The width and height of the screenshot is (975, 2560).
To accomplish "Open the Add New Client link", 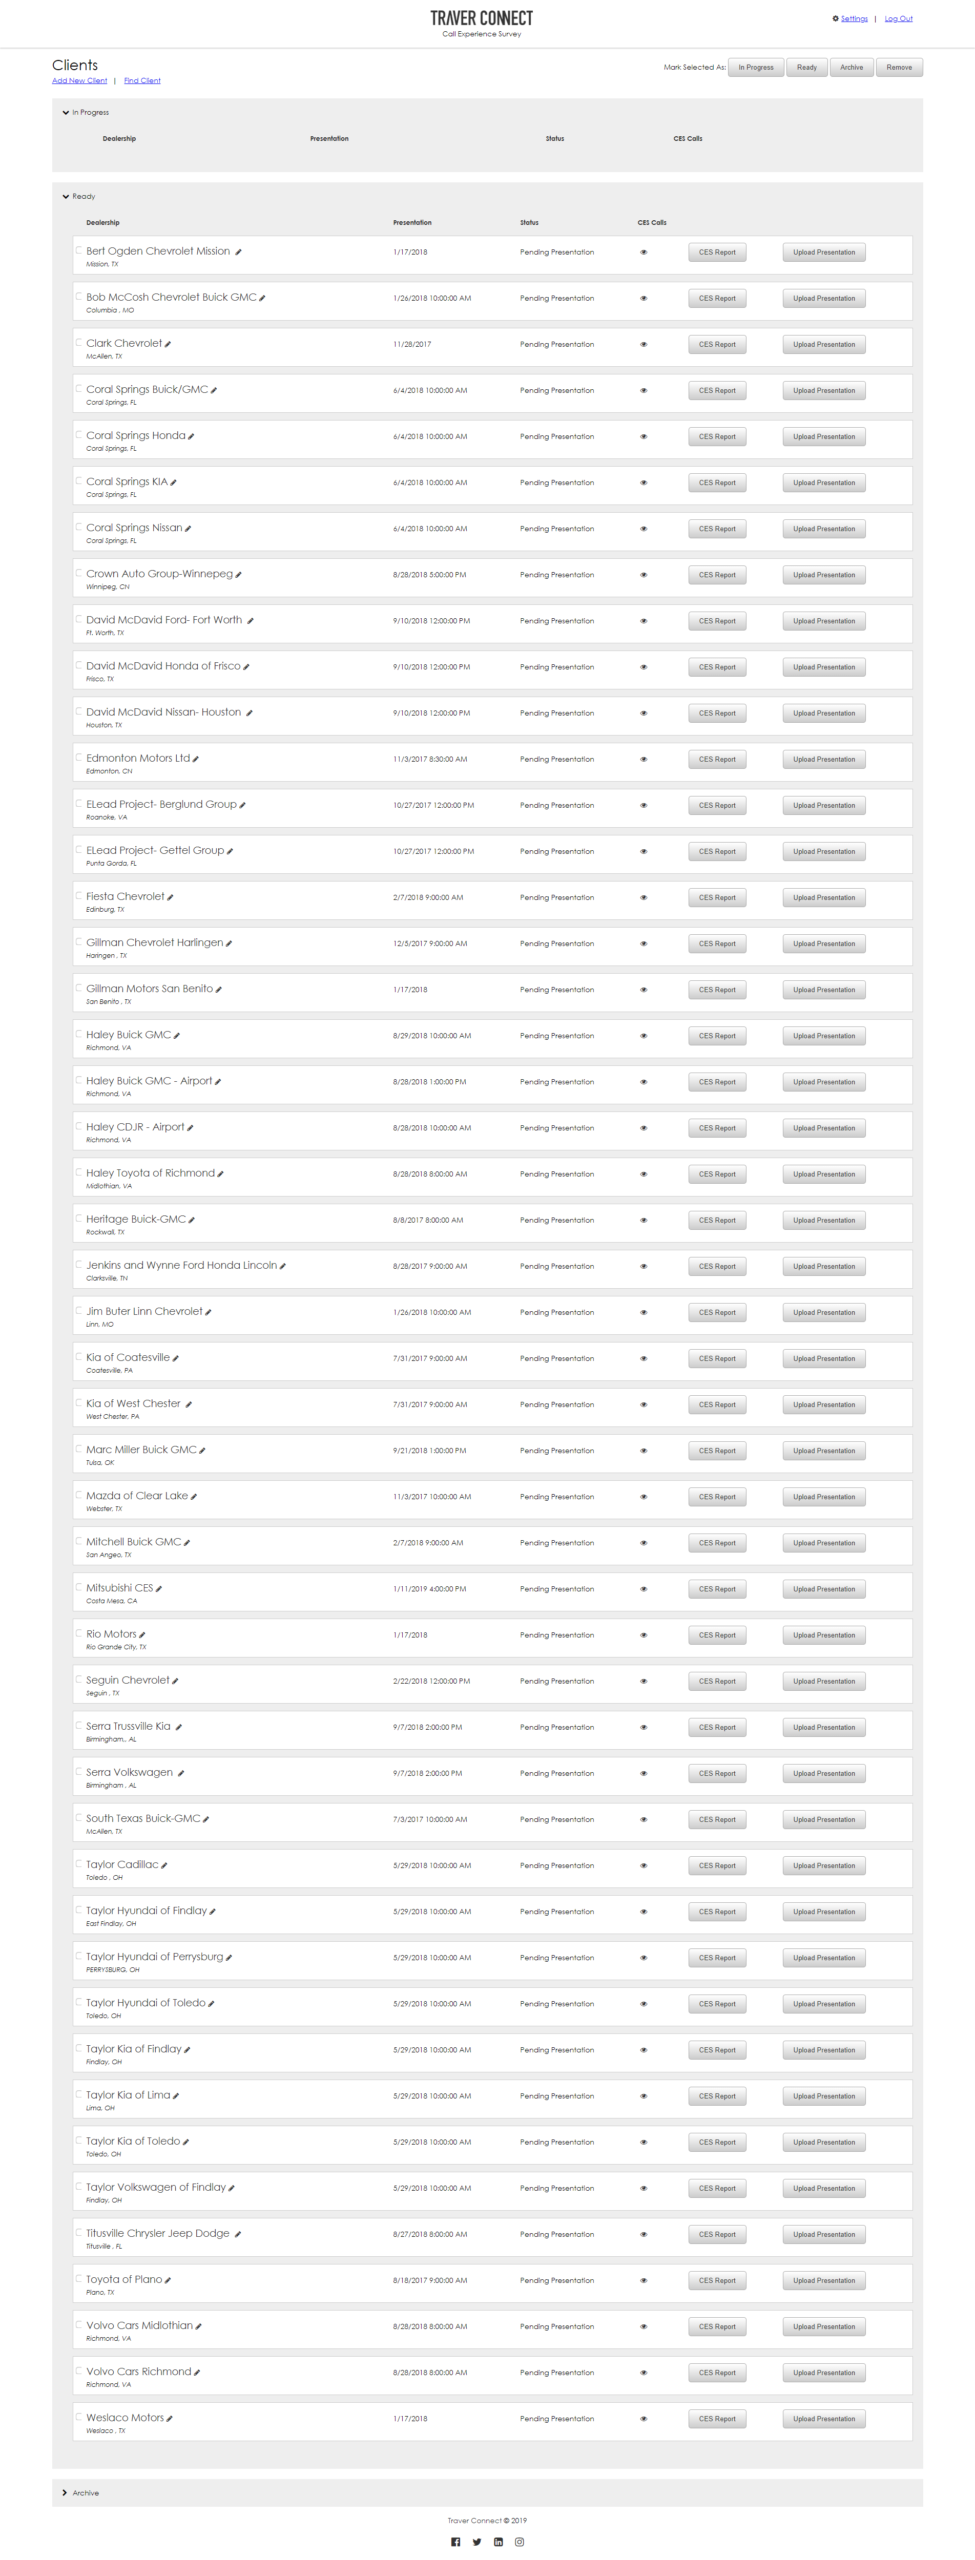I will pyautogui.click(x=79, y=81).
